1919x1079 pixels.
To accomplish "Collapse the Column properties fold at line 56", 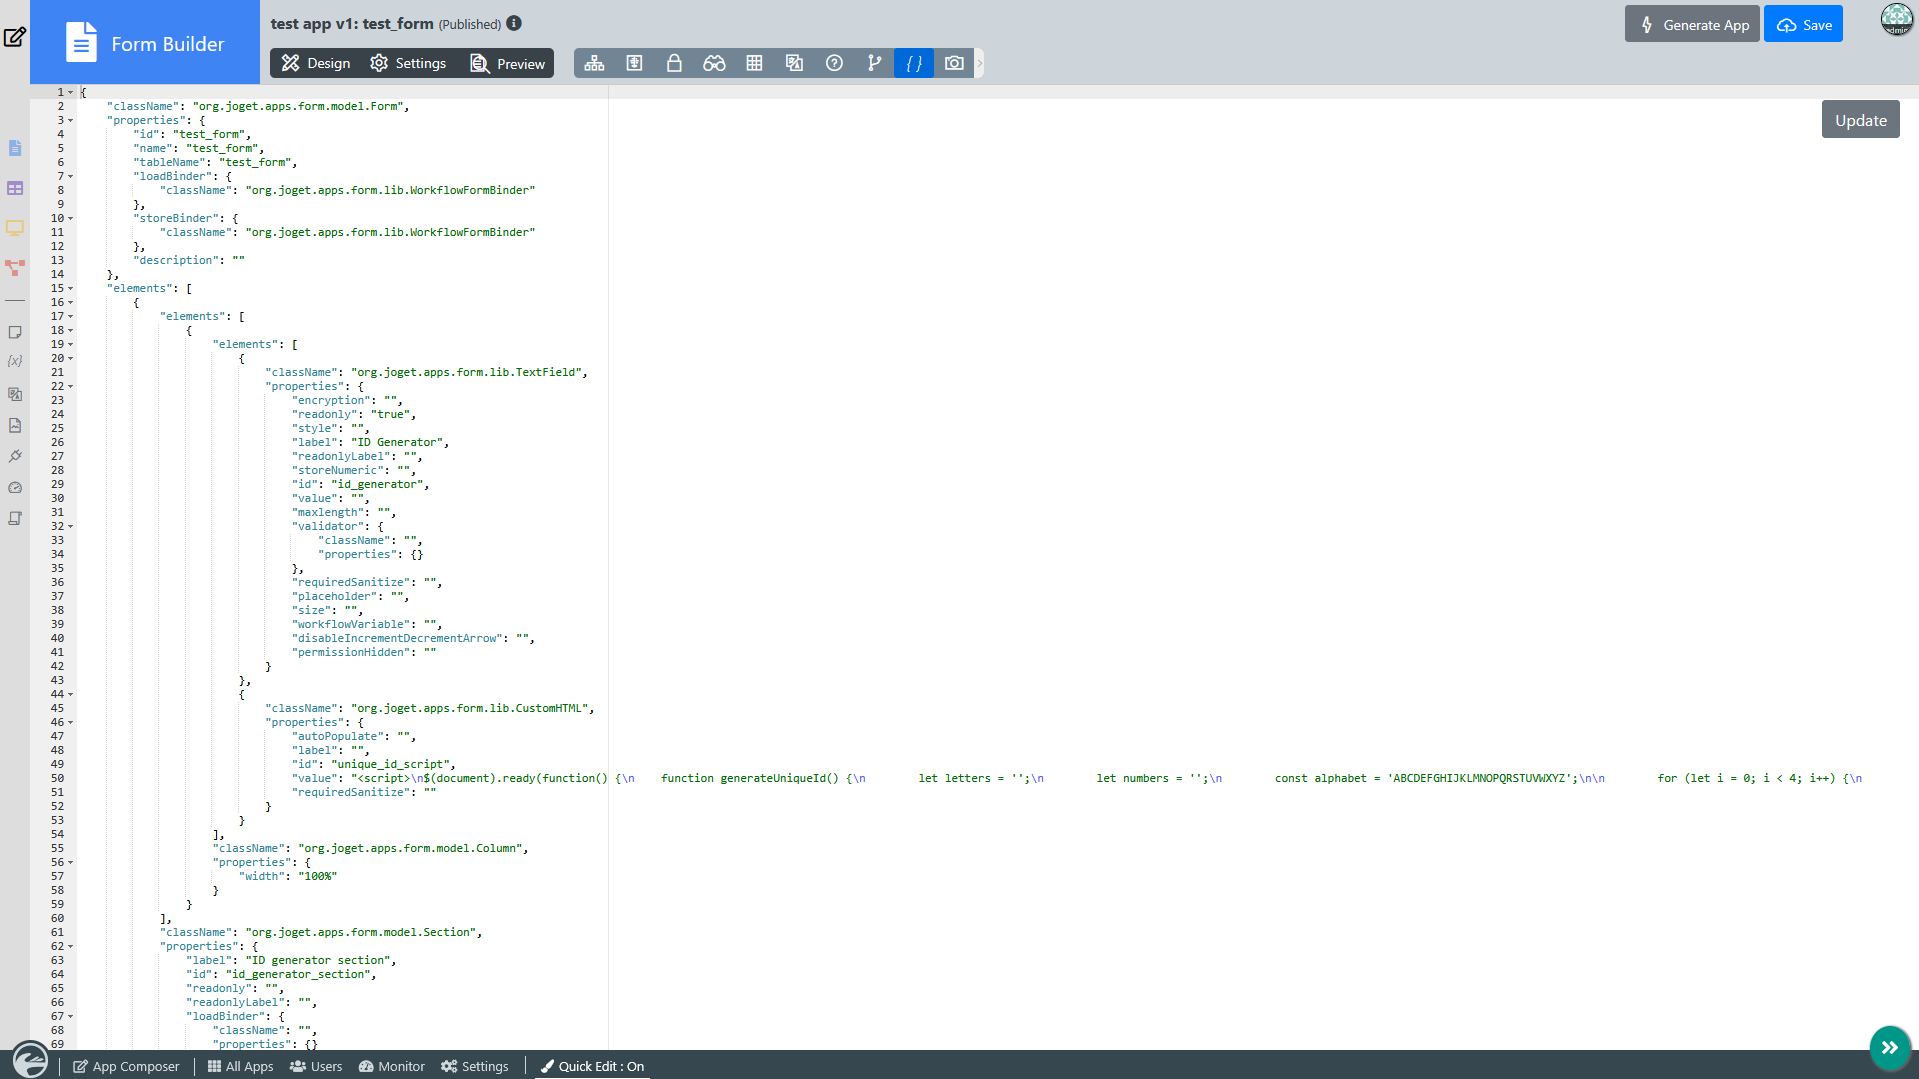I will click(70, 863).
